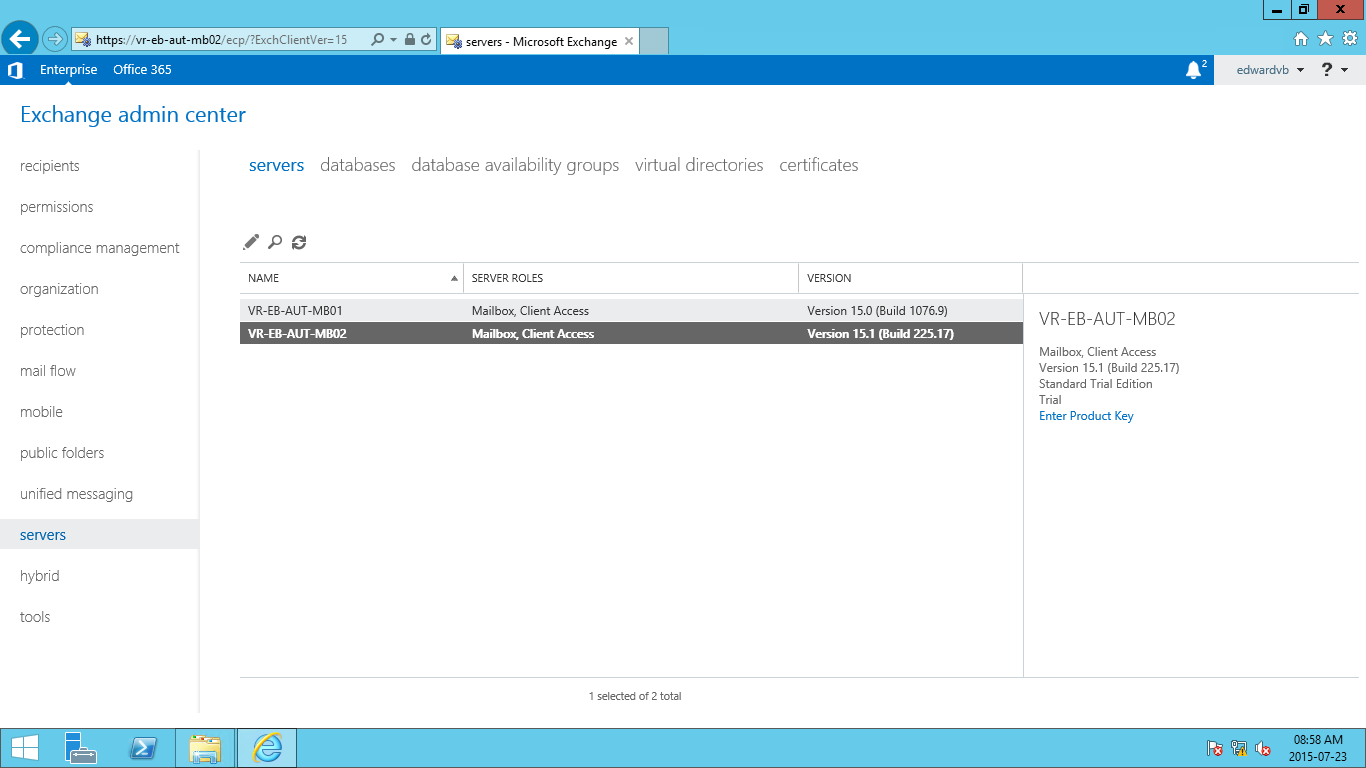Click the browser forward arrow button
Image resolution: width=1366 pixels, height=768 pixels.
pos(54,39)
